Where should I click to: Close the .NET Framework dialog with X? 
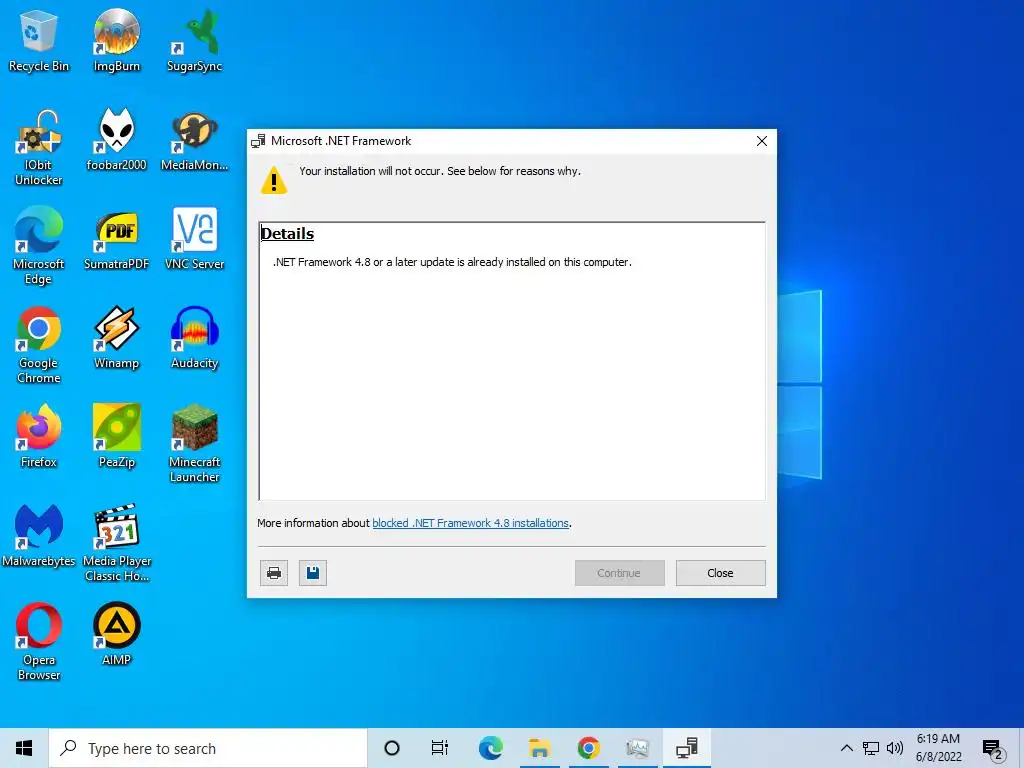761,141
